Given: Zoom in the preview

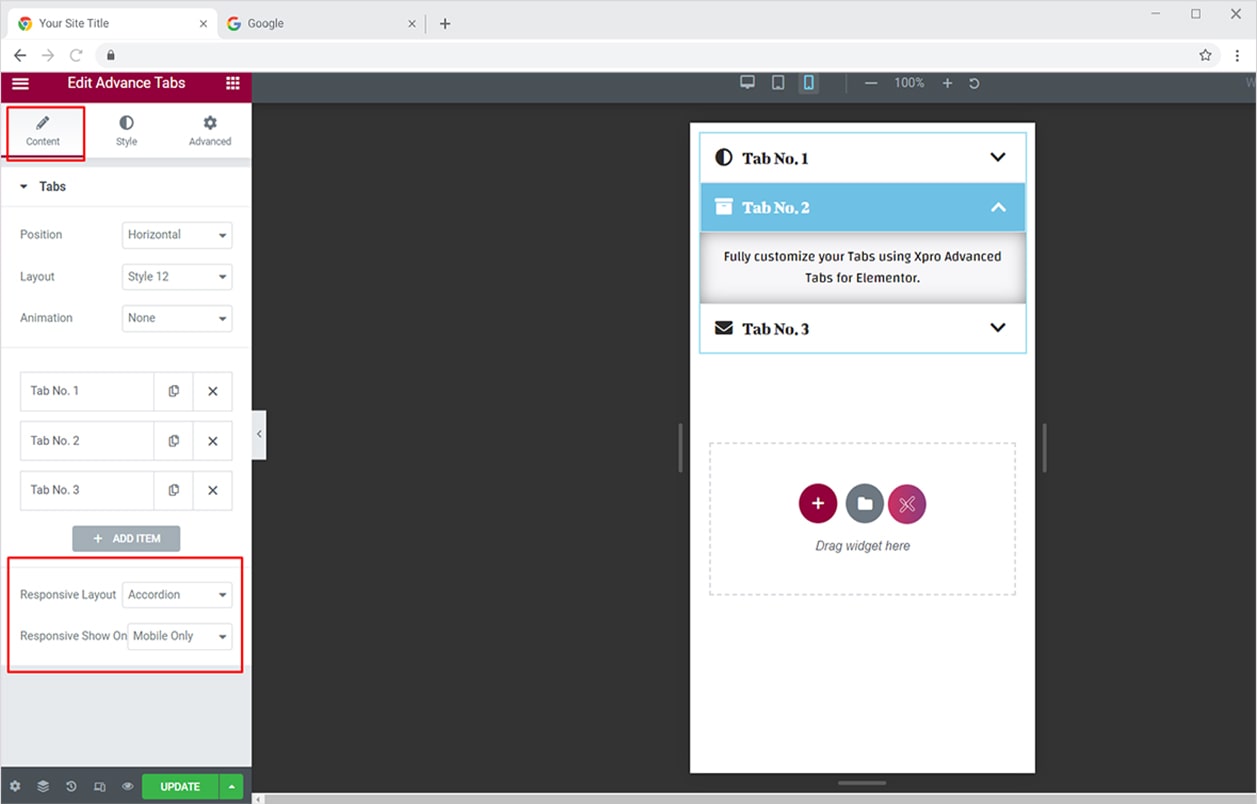Looking at the screenshot, I should (947, 83).
